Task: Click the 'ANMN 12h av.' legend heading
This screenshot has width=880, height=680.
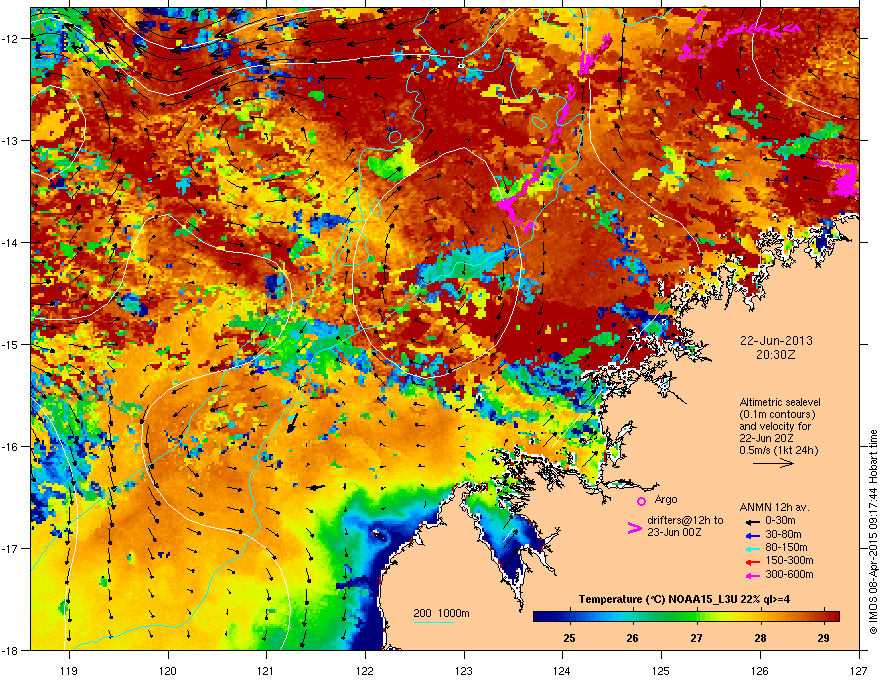Action: (774, 508)
